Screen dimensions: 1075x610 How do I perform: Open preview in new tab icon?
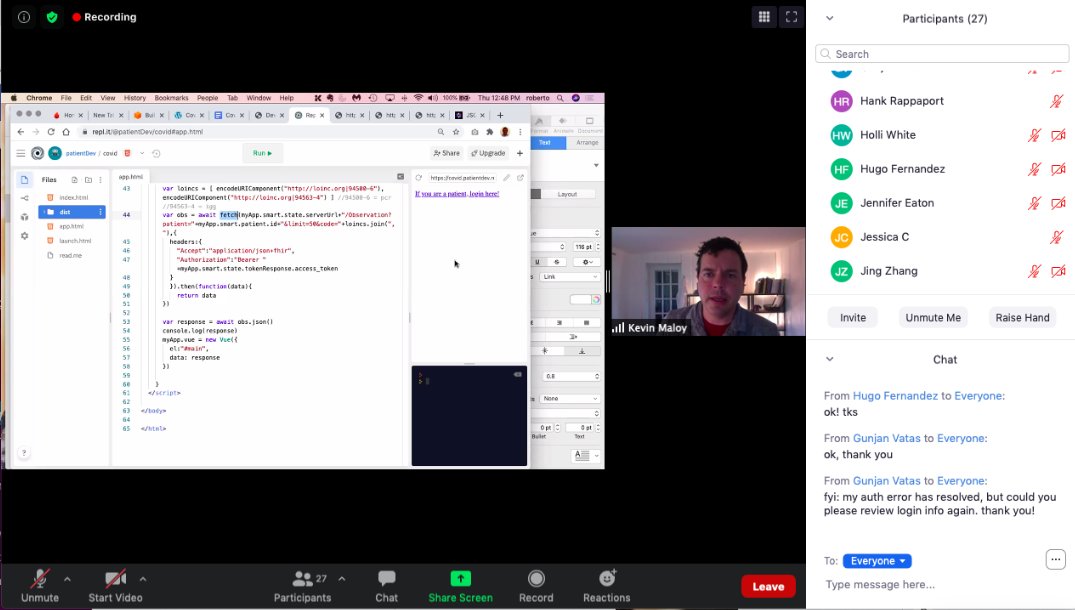pos(520,178)
